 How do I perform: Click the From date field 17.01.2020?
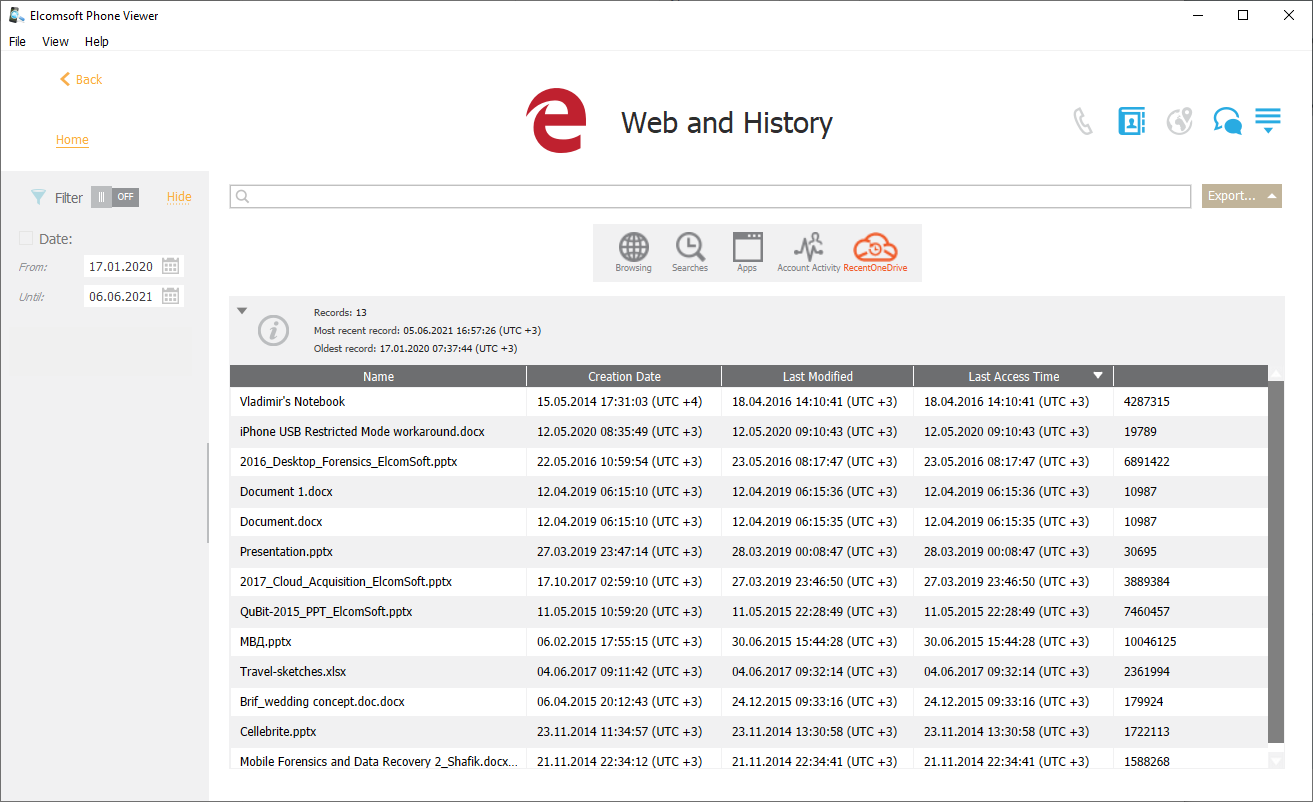pyautogui.click(x=121, y=267)
